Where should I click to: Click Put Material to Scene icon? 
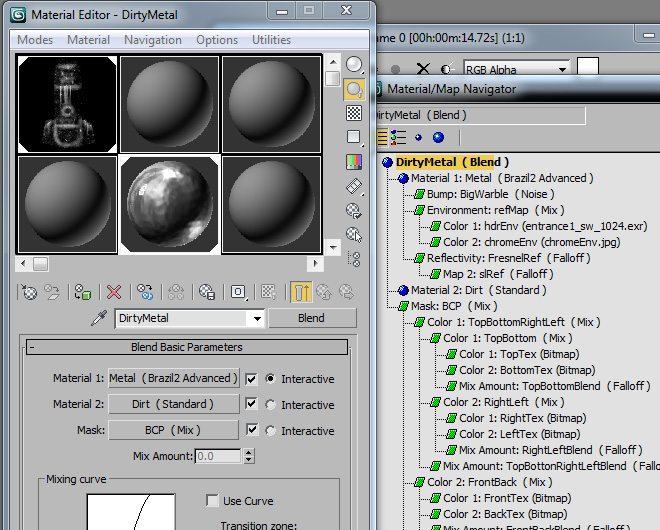pyautogui.click(x=52, y=292)
